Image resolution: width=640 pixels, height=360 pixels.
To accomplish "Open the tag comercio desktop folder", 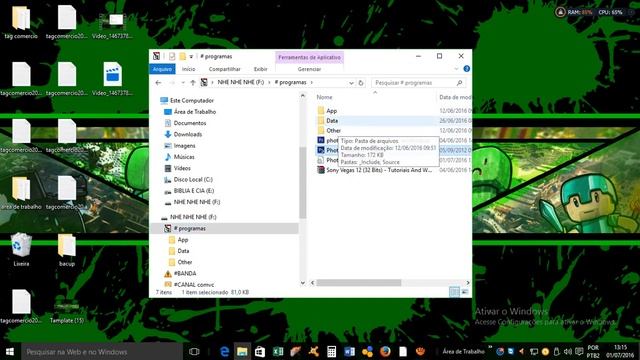I will 21,22.
